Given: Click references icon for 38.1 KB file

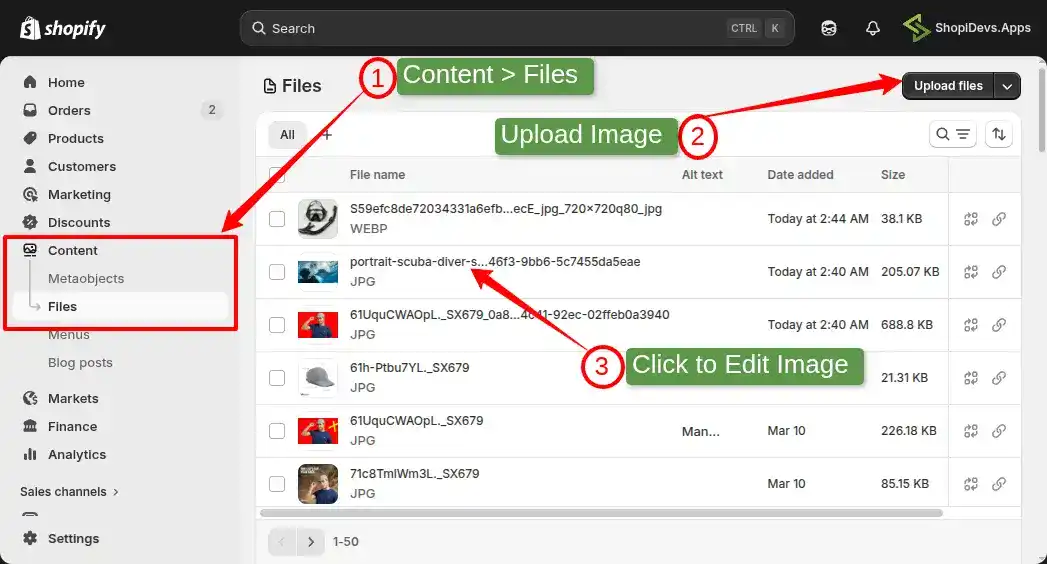Looking at the screenshot, I should click(971, 219).
